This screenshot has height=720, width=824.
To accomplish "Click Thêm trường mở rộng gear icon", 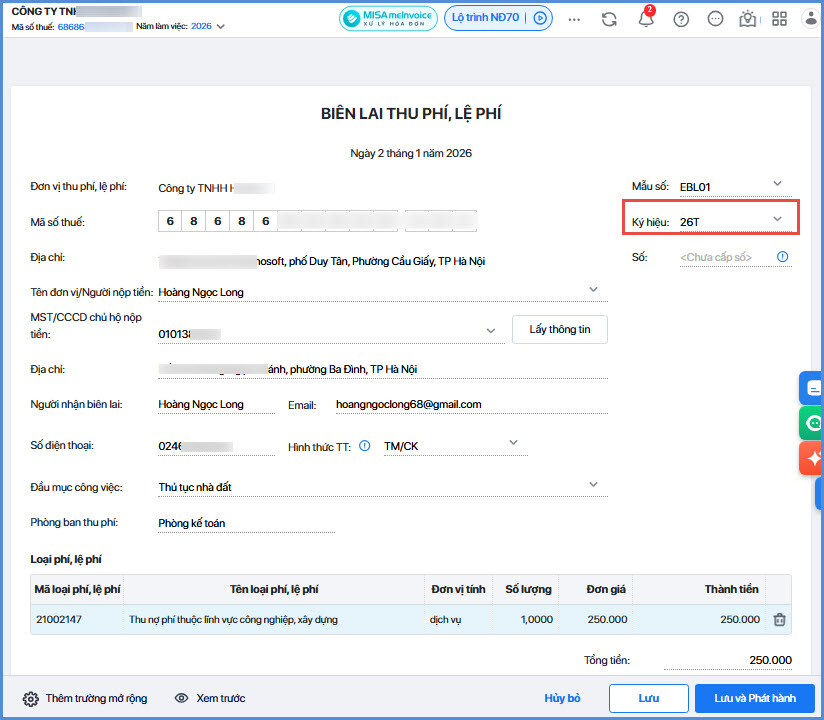I will coord(30,698).
